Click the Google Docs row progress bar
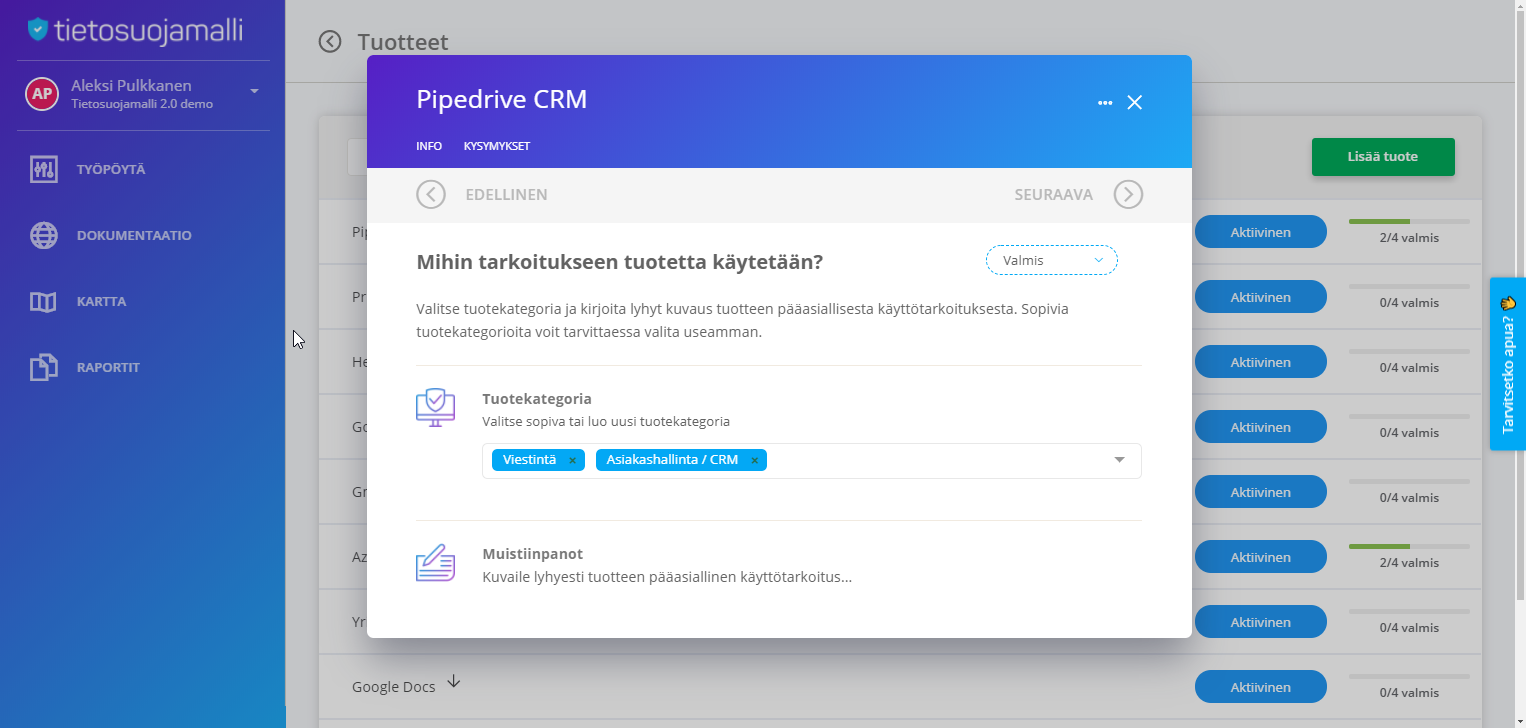Screen dimensions: 1526x728 pos(1409,676)
